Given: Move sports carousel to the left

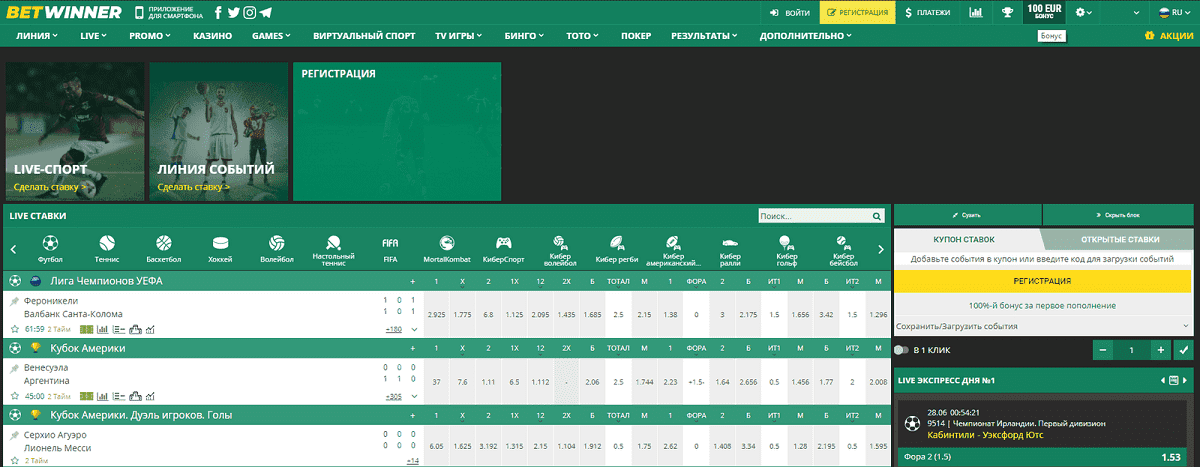Looking at the screenshot, I should [13, 249].
